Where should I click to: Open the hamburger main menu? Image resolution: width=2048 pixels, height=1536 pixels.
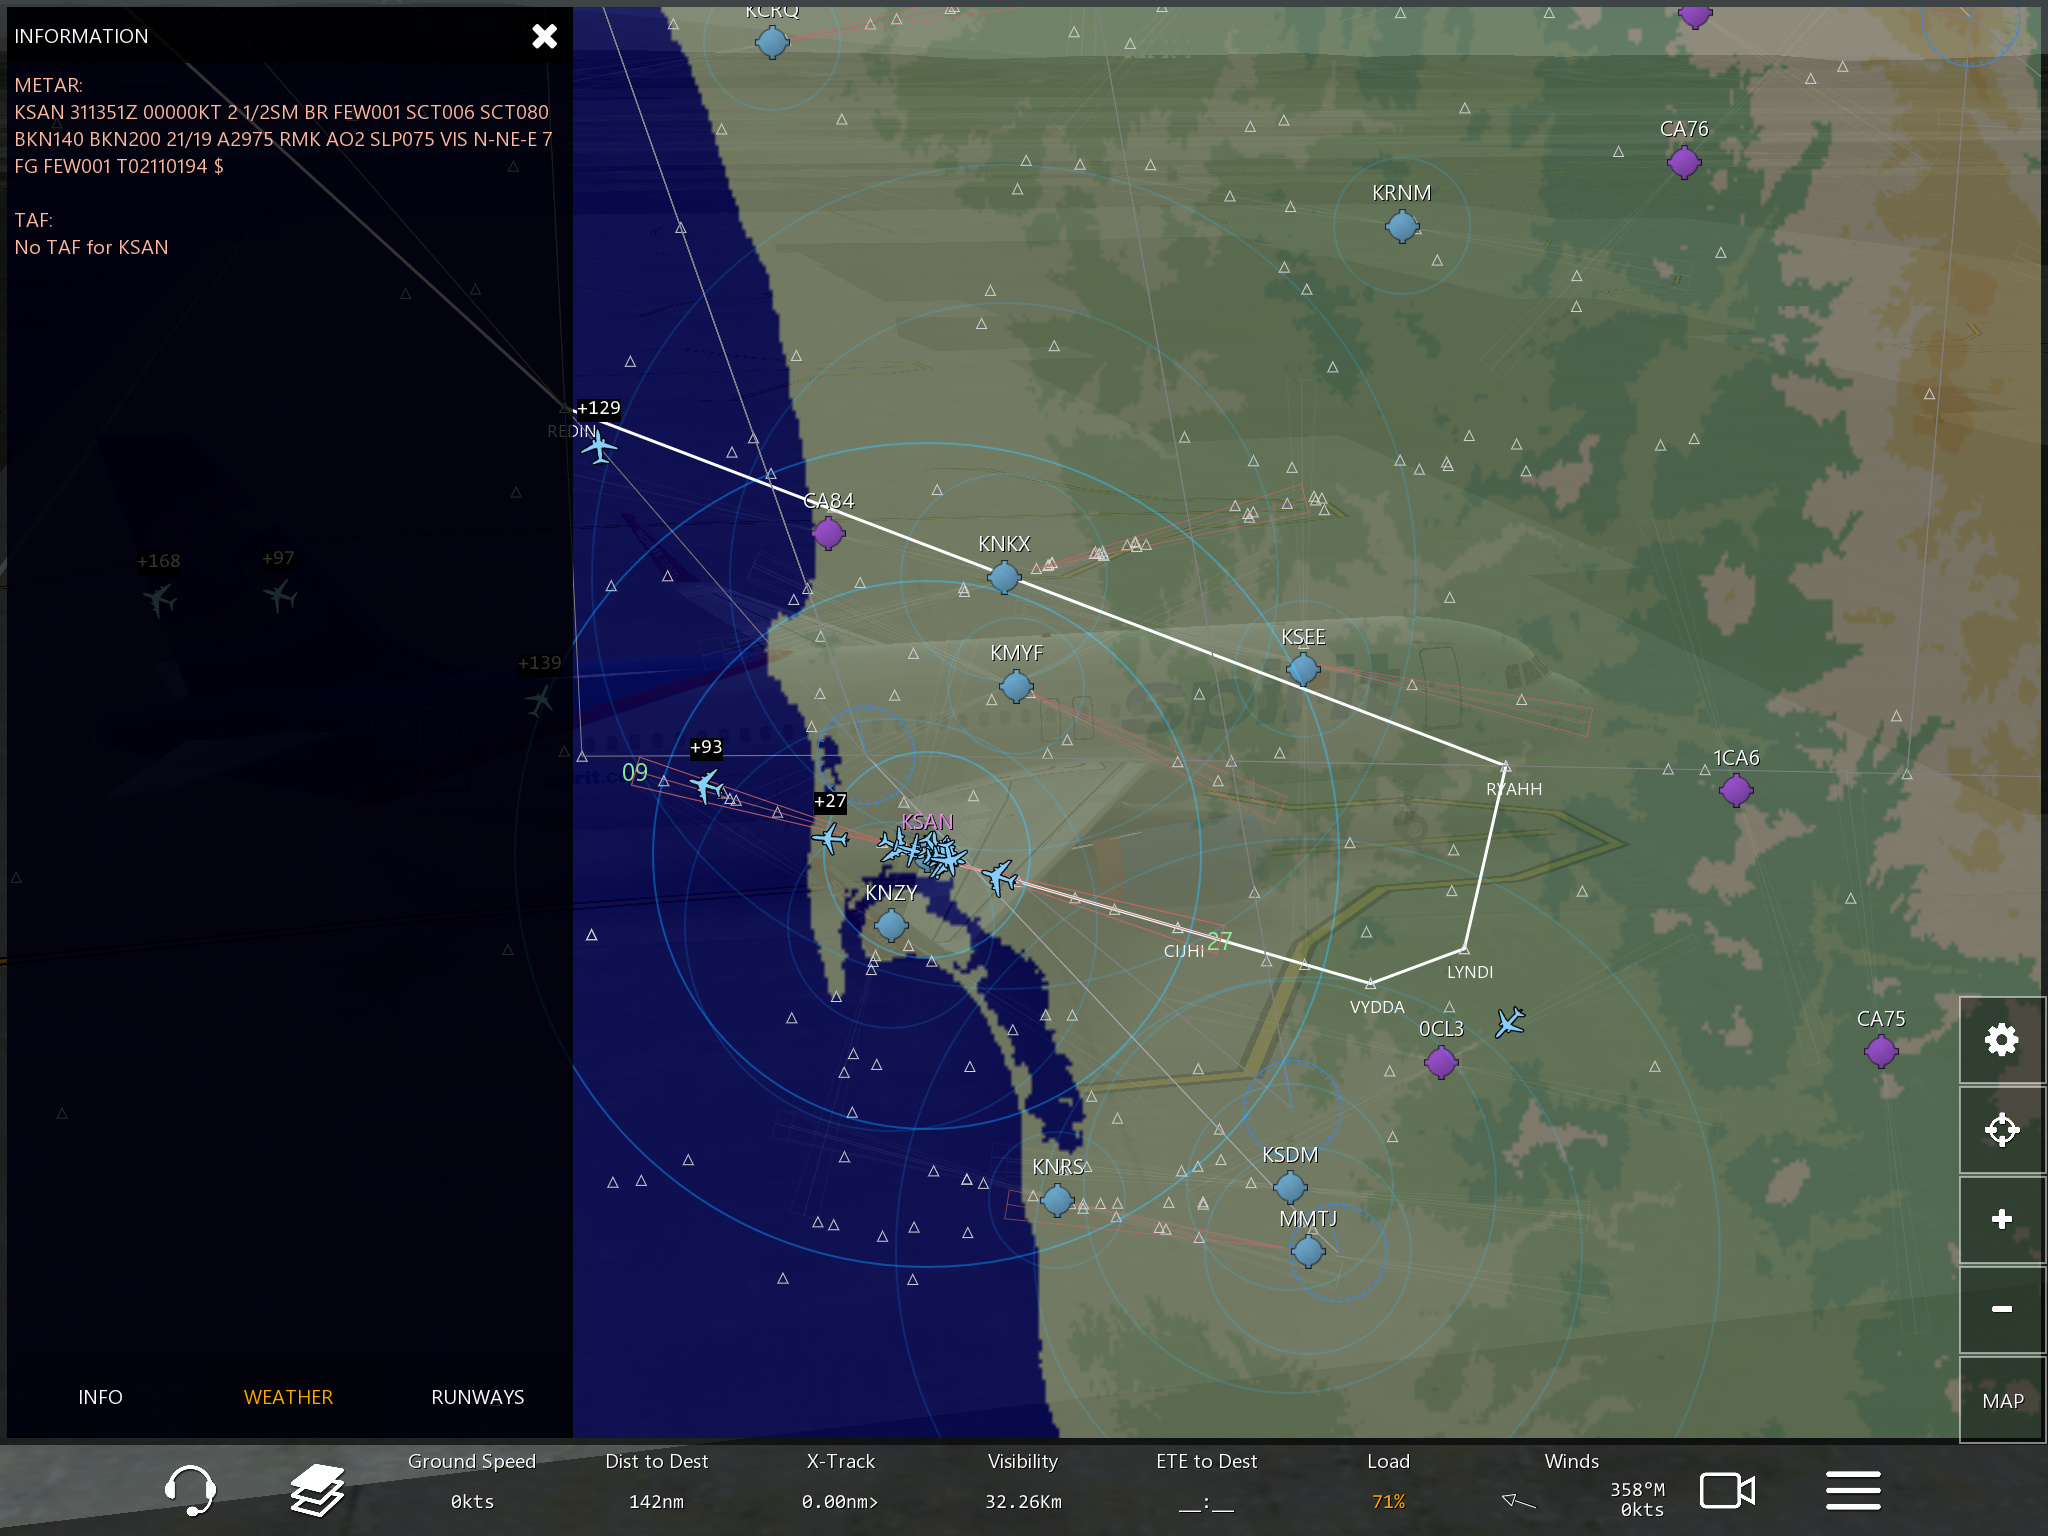[x=1852, y=1490]
